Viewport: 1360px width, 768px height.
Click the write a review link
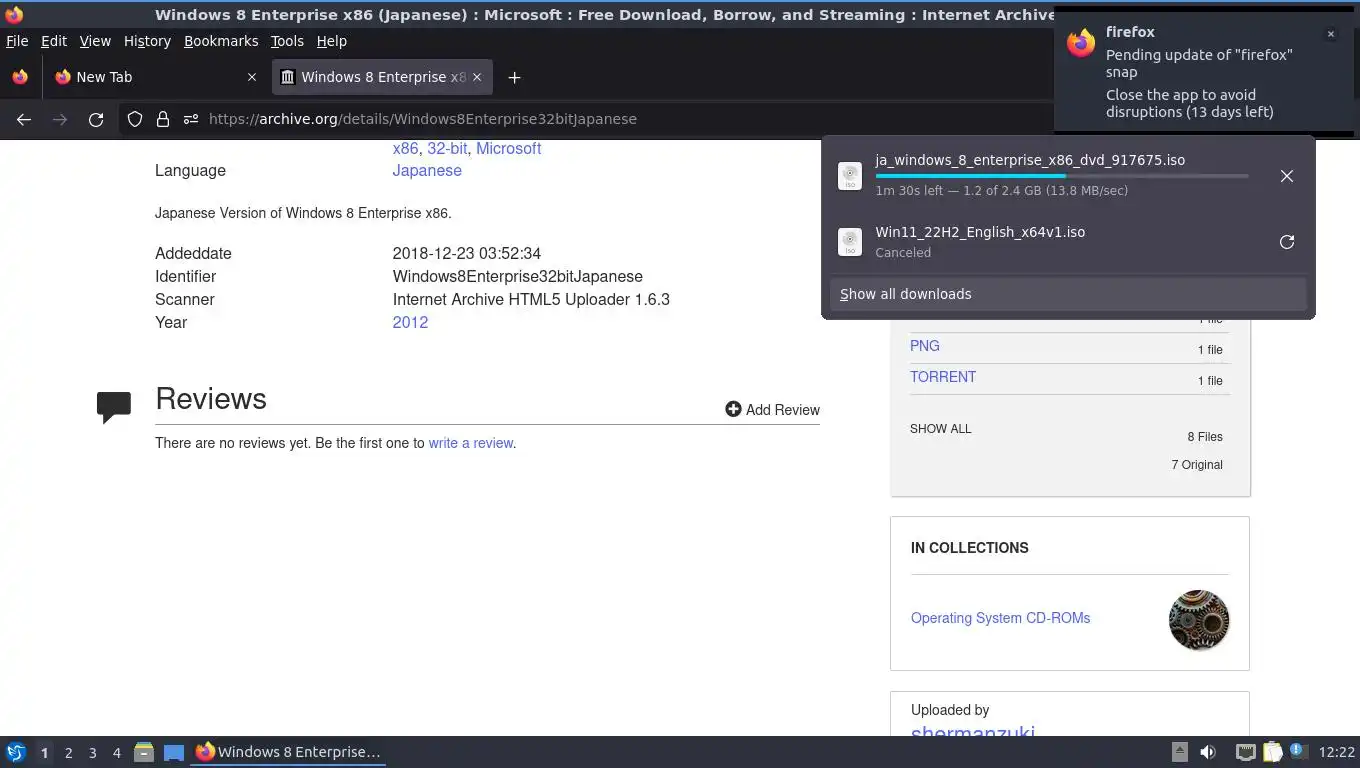pyautogui.click(x=471, y=443)
